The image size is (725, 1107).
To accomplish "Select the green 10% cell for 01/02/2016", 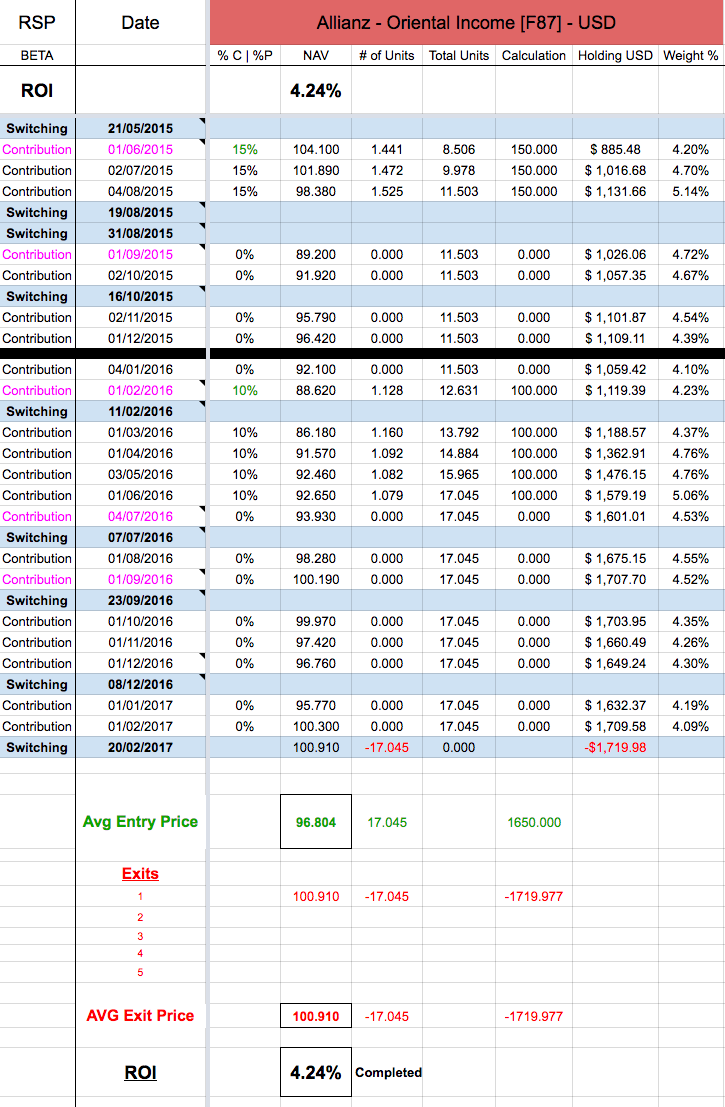I will click(245, 390).
